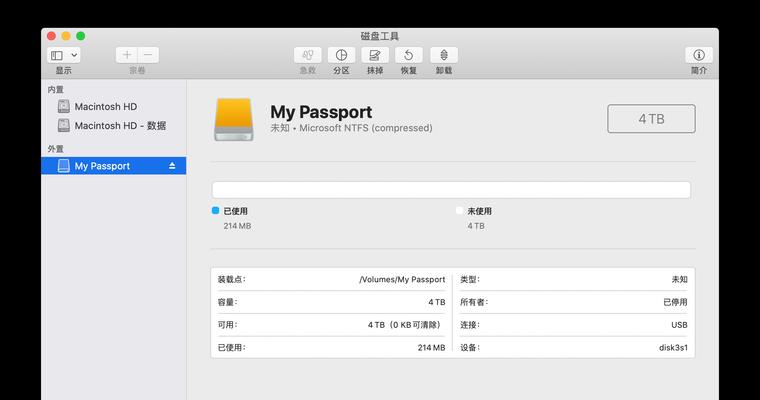Click the 已停用 owners value
760x400 pixels.
pos(675,302)
